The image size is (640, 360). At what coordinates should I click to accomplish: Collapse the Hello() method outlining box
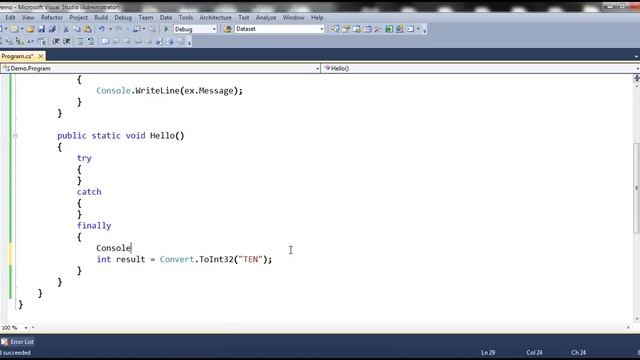pos(15,136)
